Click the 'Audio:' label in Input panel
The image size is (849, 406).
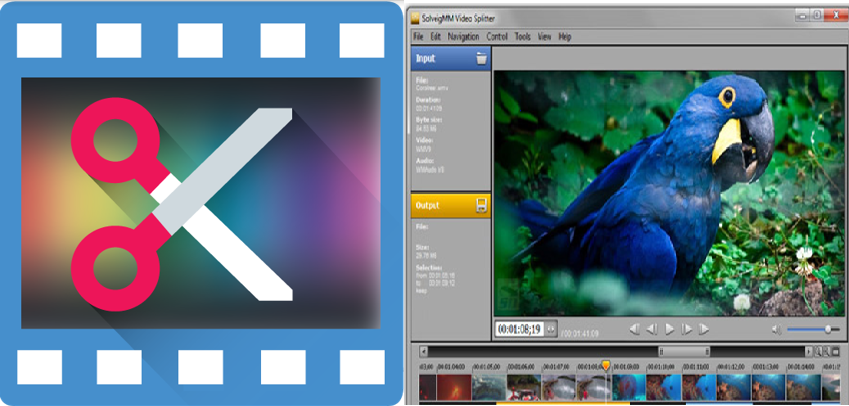pos(424,161)
